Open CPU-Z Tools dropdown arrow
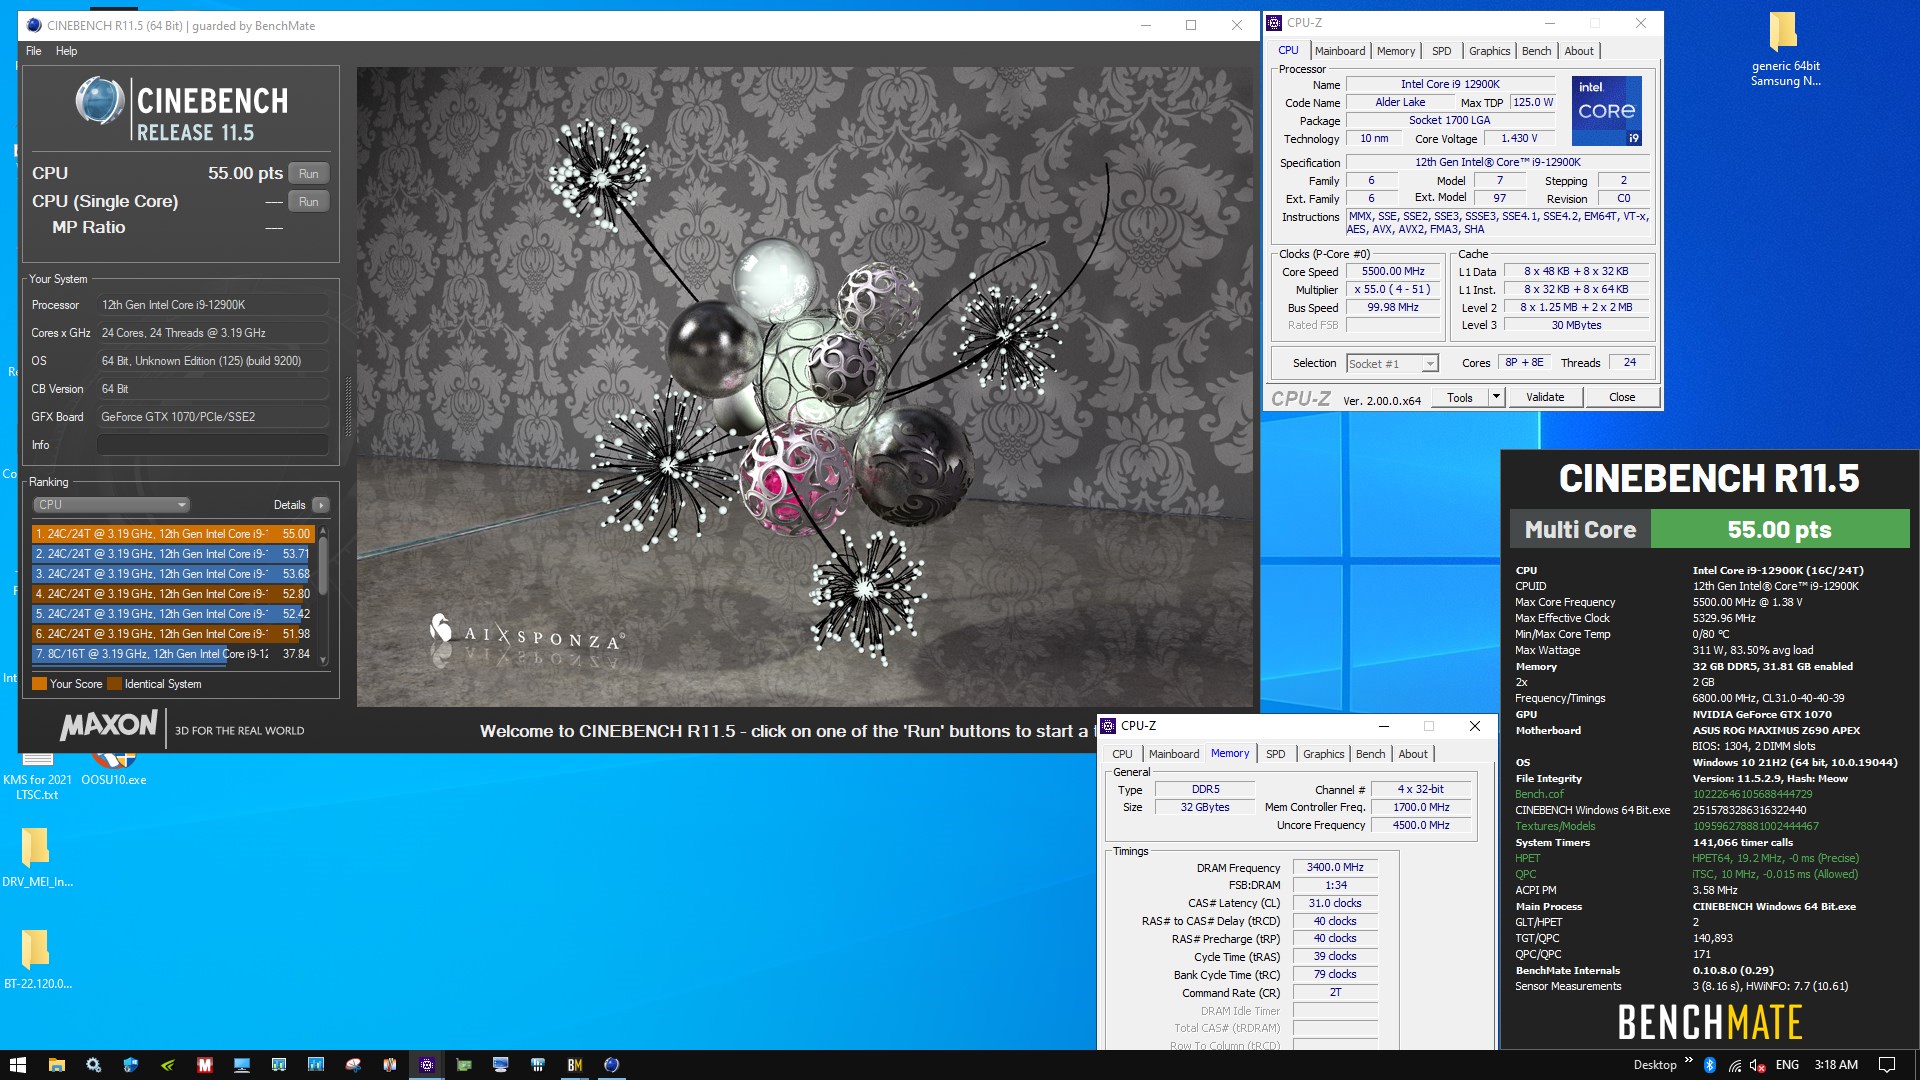Screen dimensions: 1920x1080 coord(1496,397)
